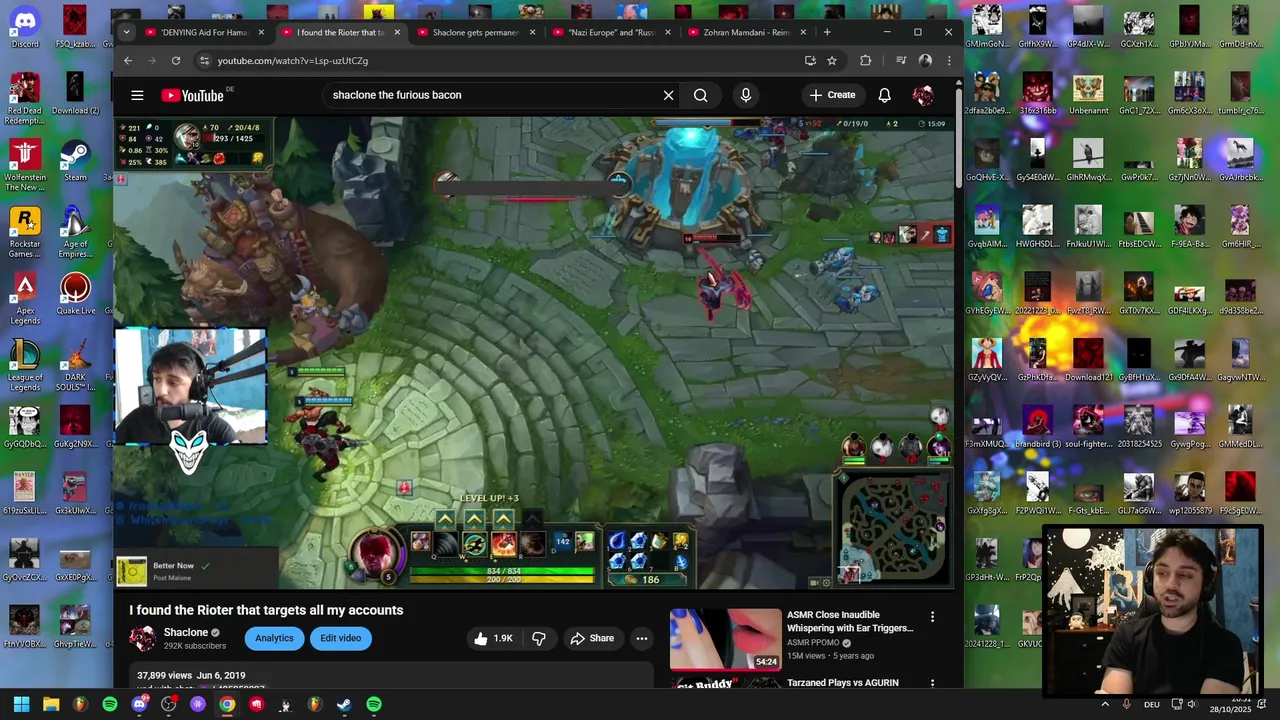Close the 'Zohran Mamdani' tab
This screenshot has width=1280, height=720.
(803, 32)
